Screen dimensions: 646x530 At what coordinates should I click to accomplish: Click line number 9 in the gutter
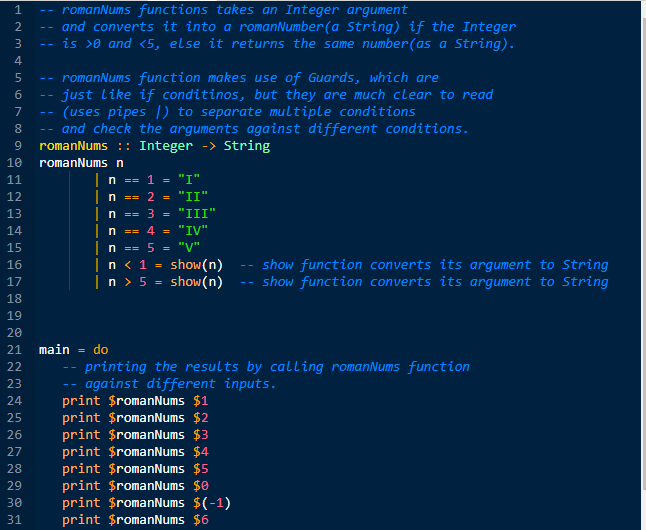click(16, 146)
